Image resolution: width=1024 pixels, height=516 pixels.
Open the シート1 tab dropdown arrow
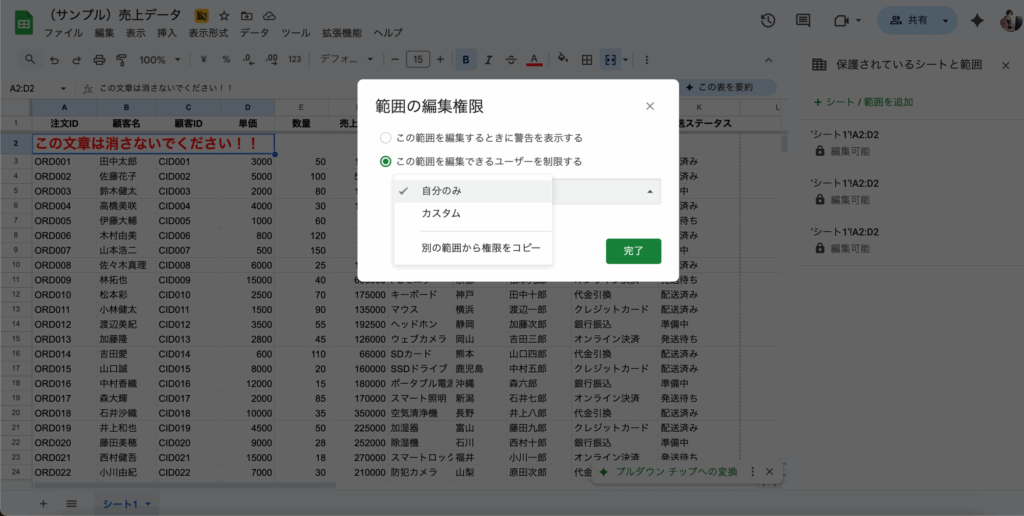pos(148,504)
